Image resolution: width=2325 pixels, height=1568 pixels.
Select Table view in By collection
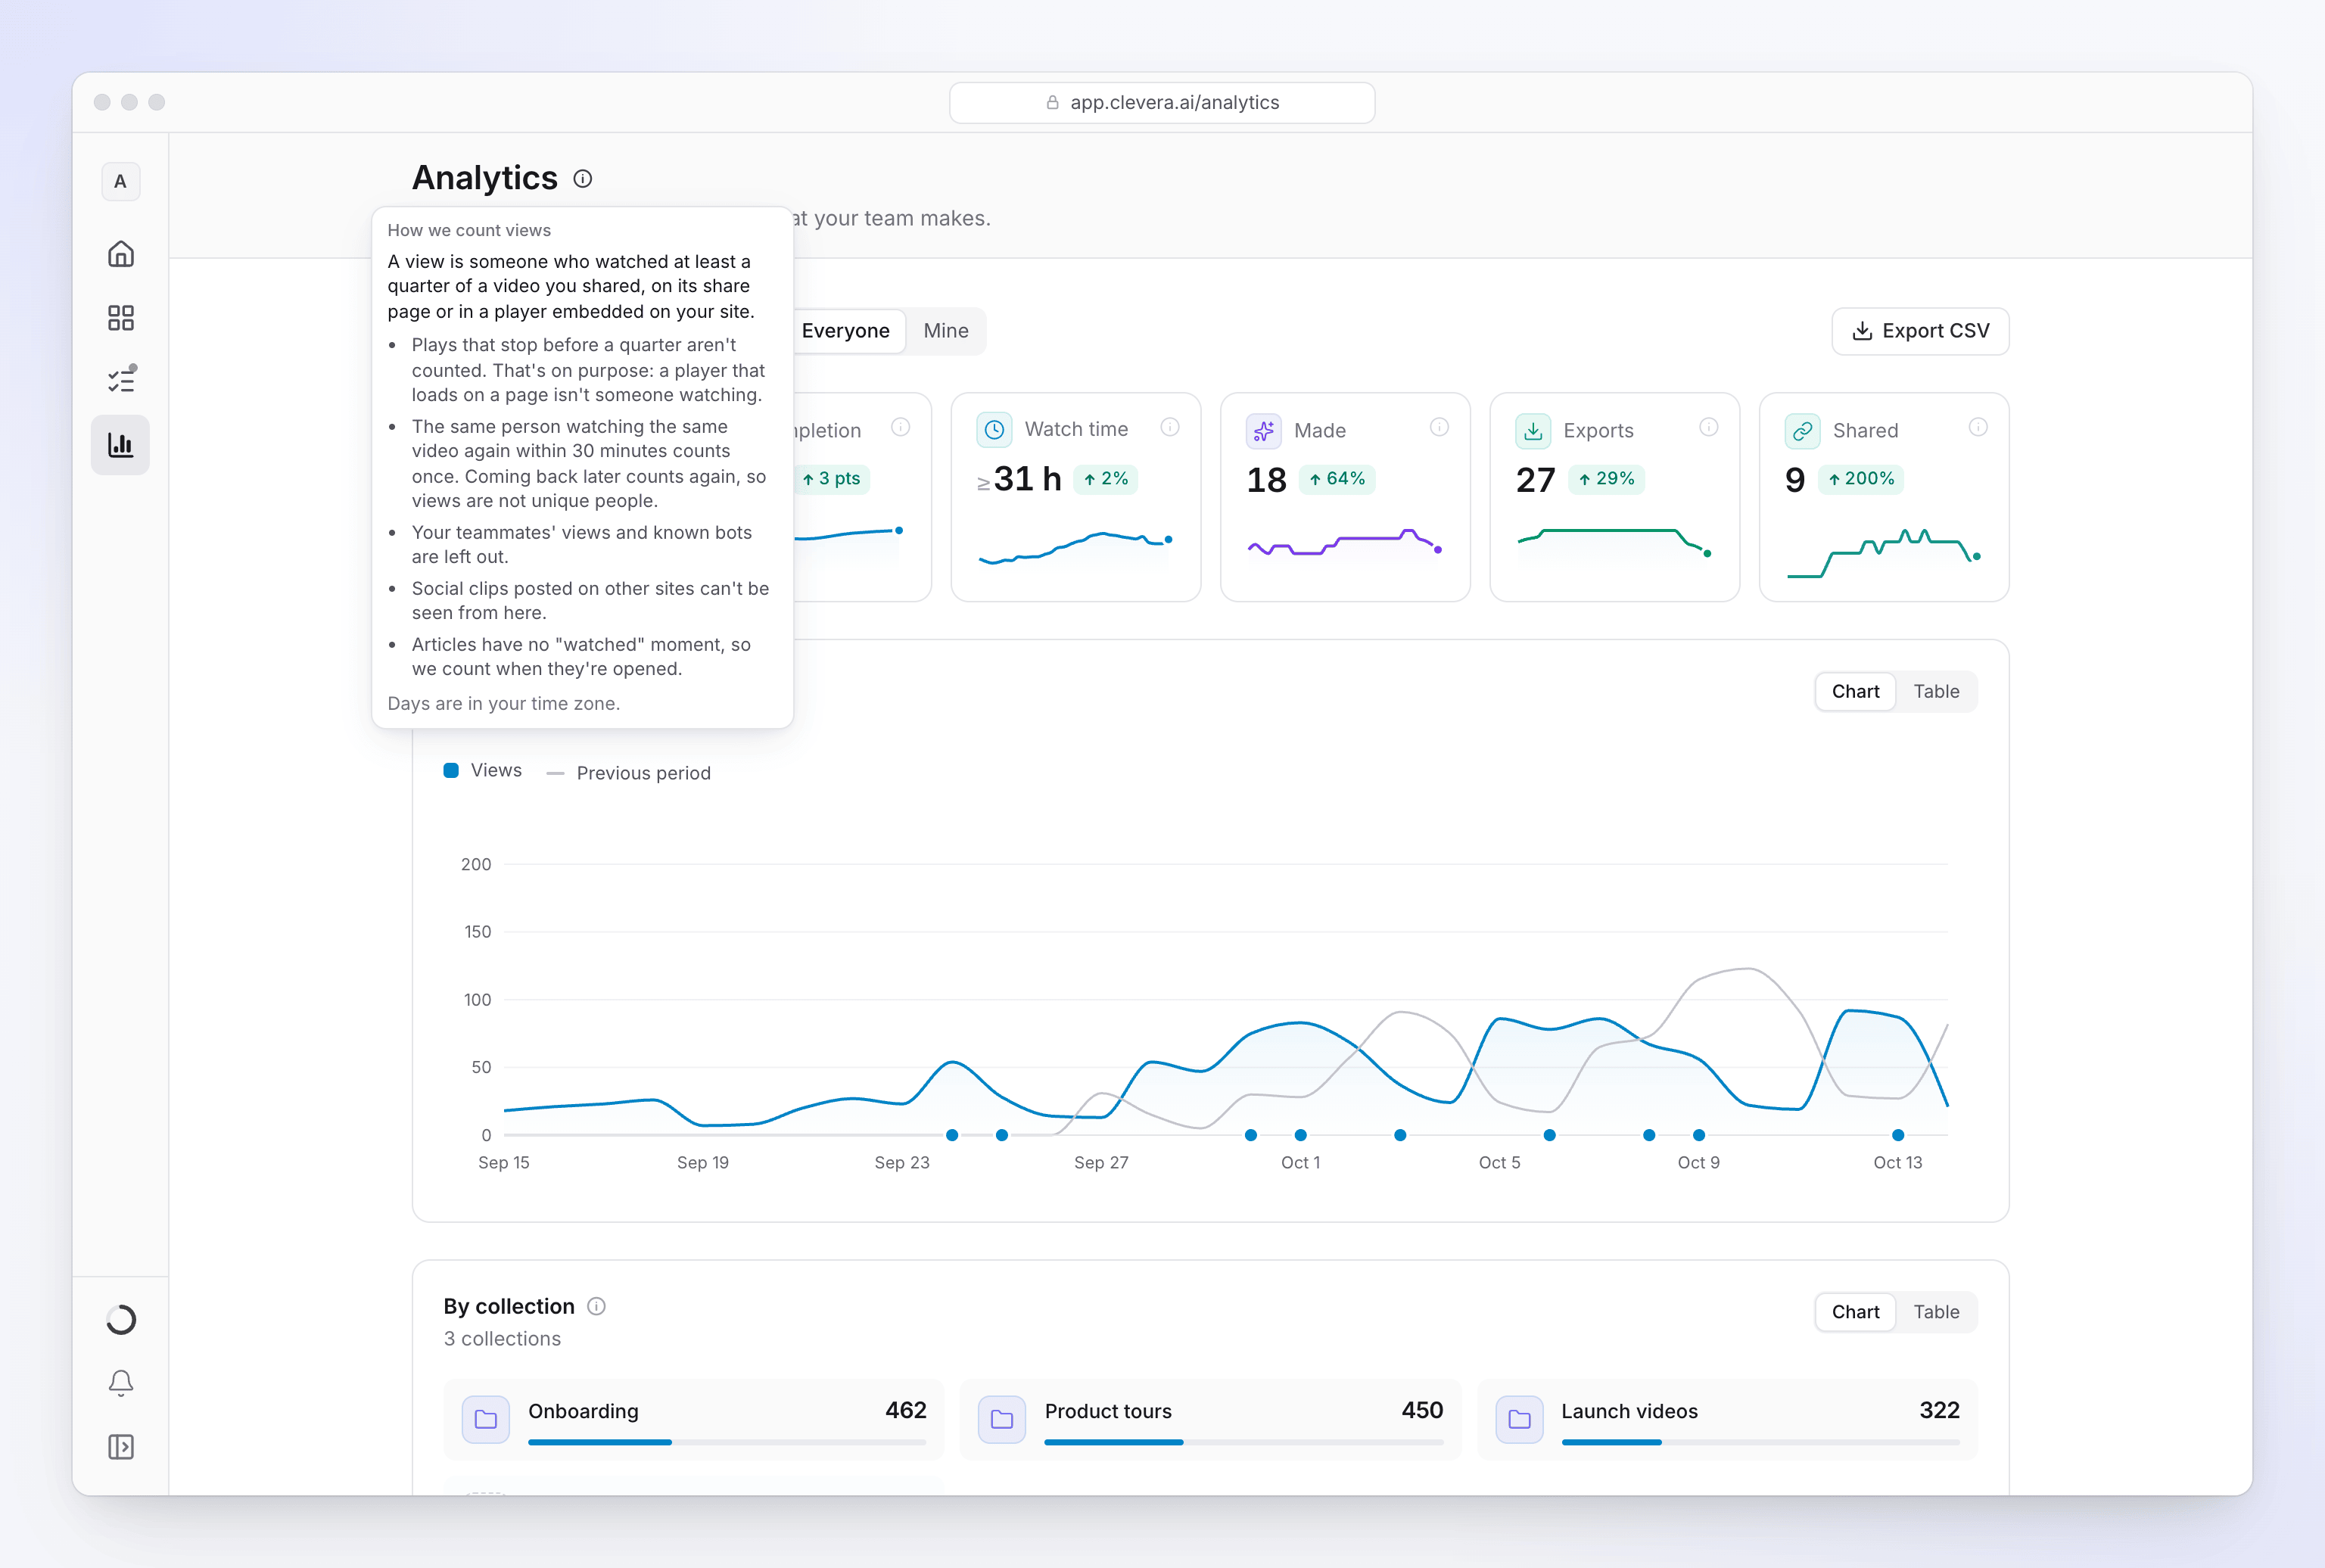(x=1936, y=1312)
